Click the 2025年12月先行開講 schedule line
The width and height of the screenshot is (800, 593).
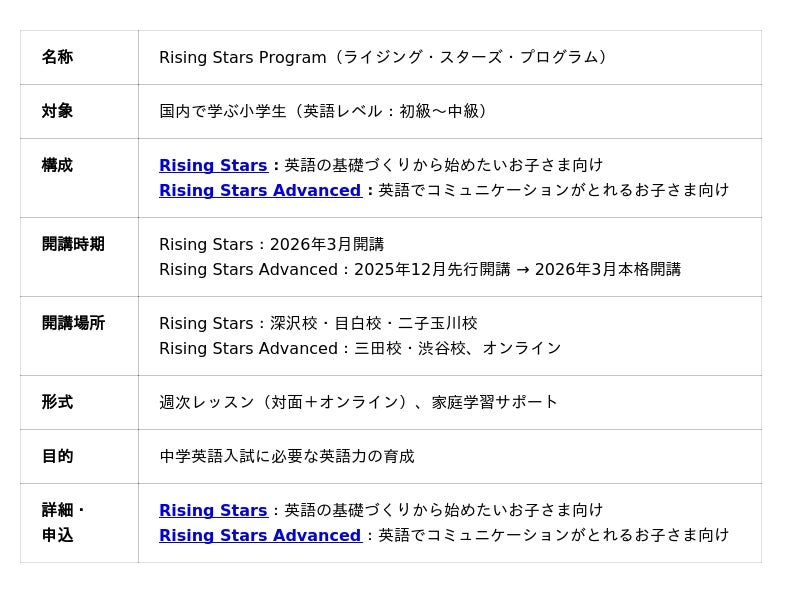(x=420, y=269)
